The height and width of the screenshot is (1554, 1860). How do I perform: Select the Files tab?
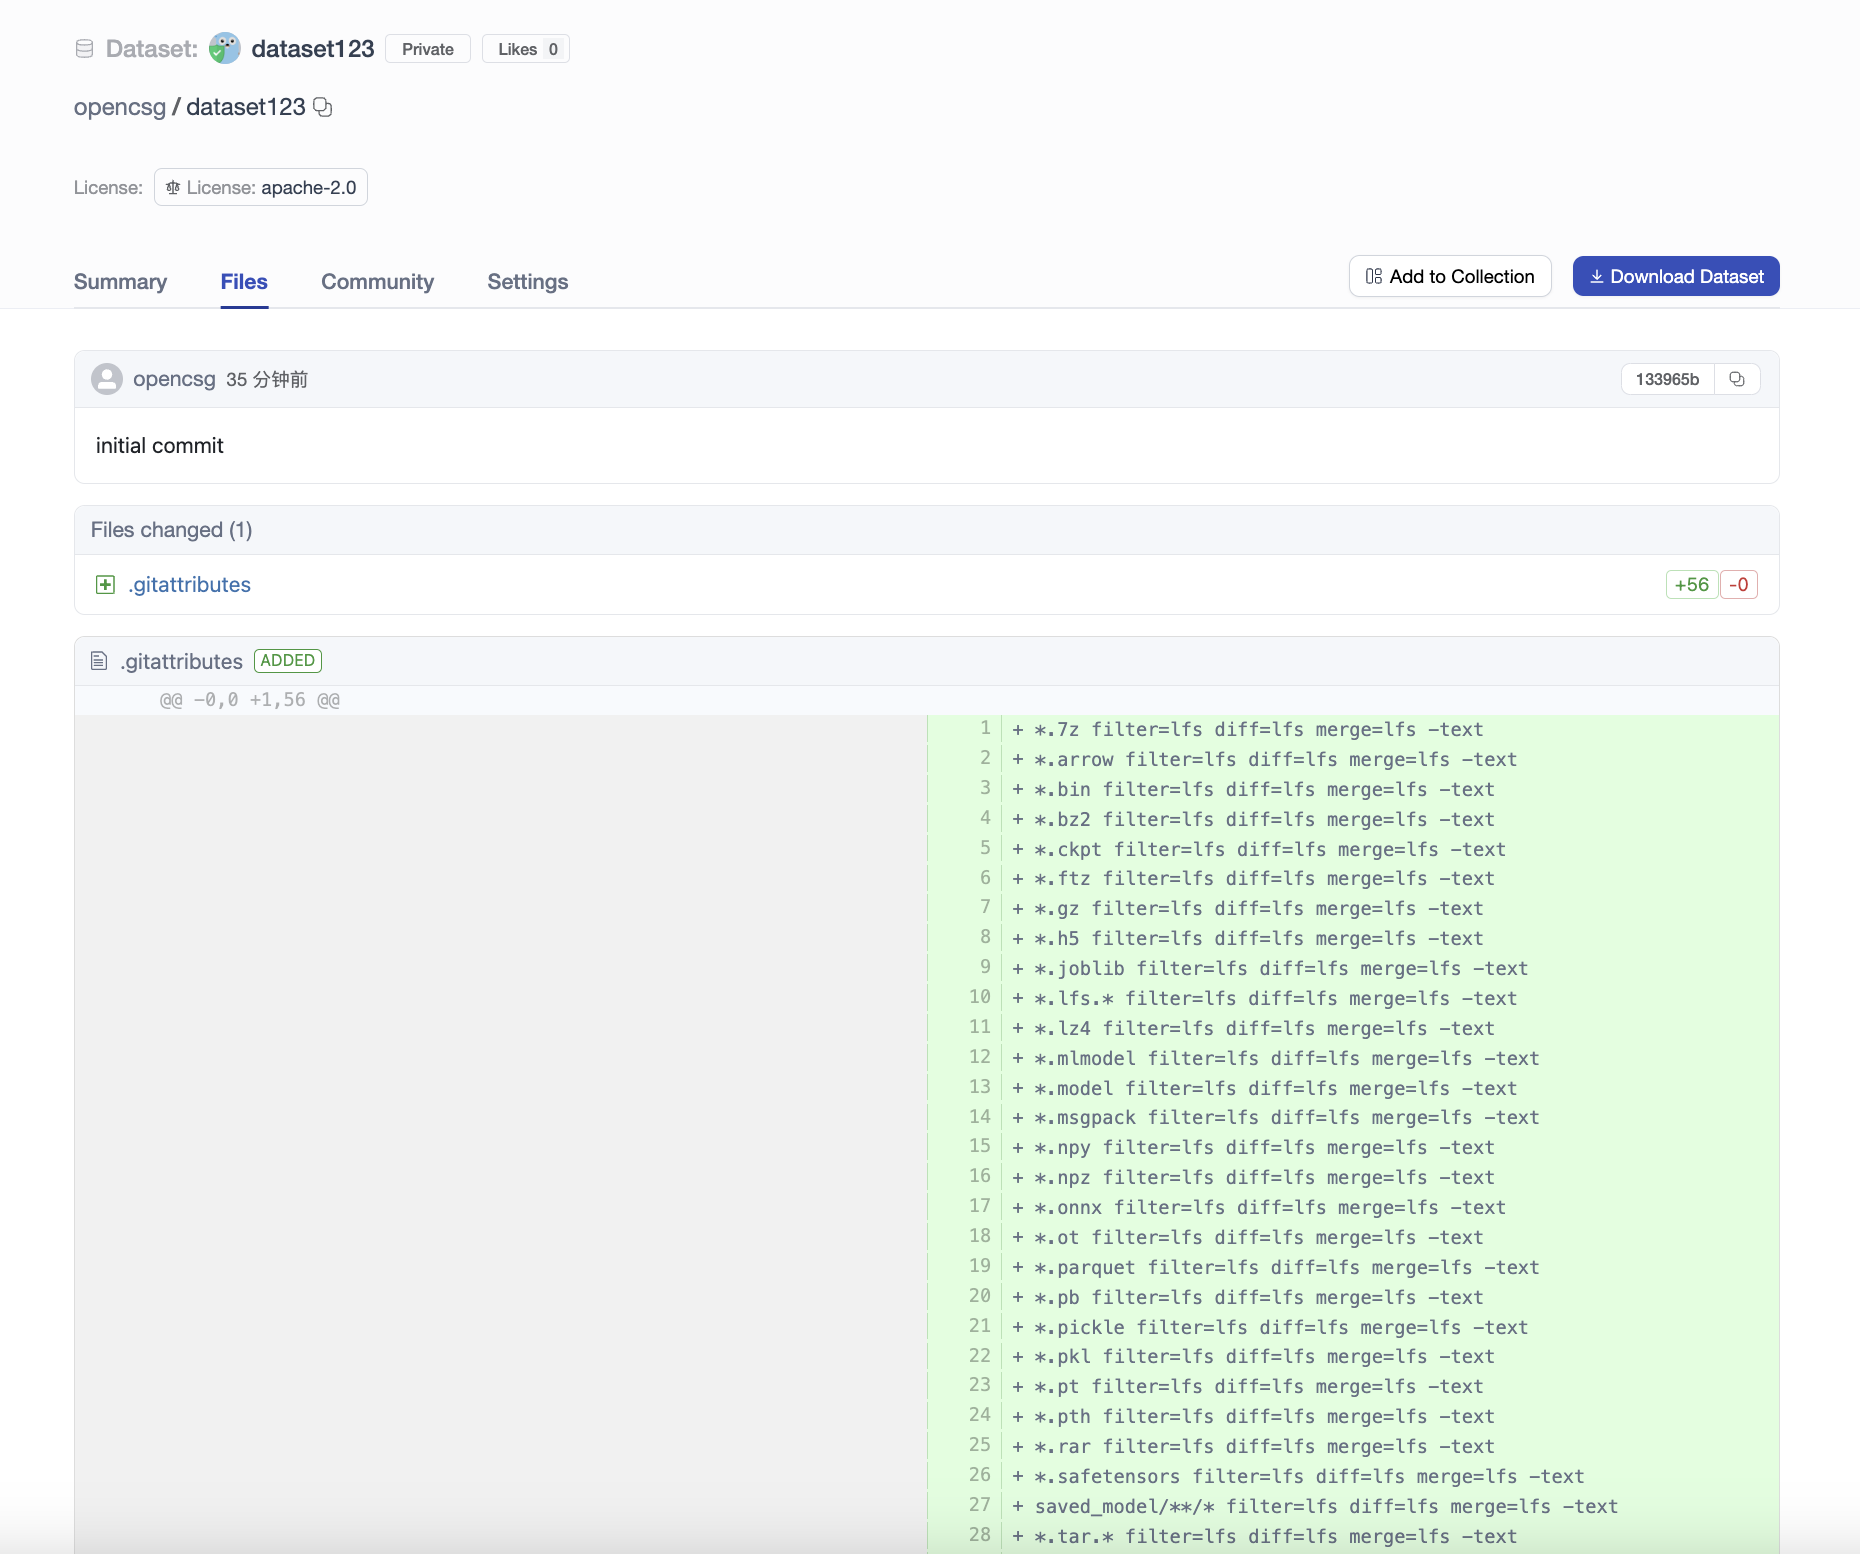244,282
